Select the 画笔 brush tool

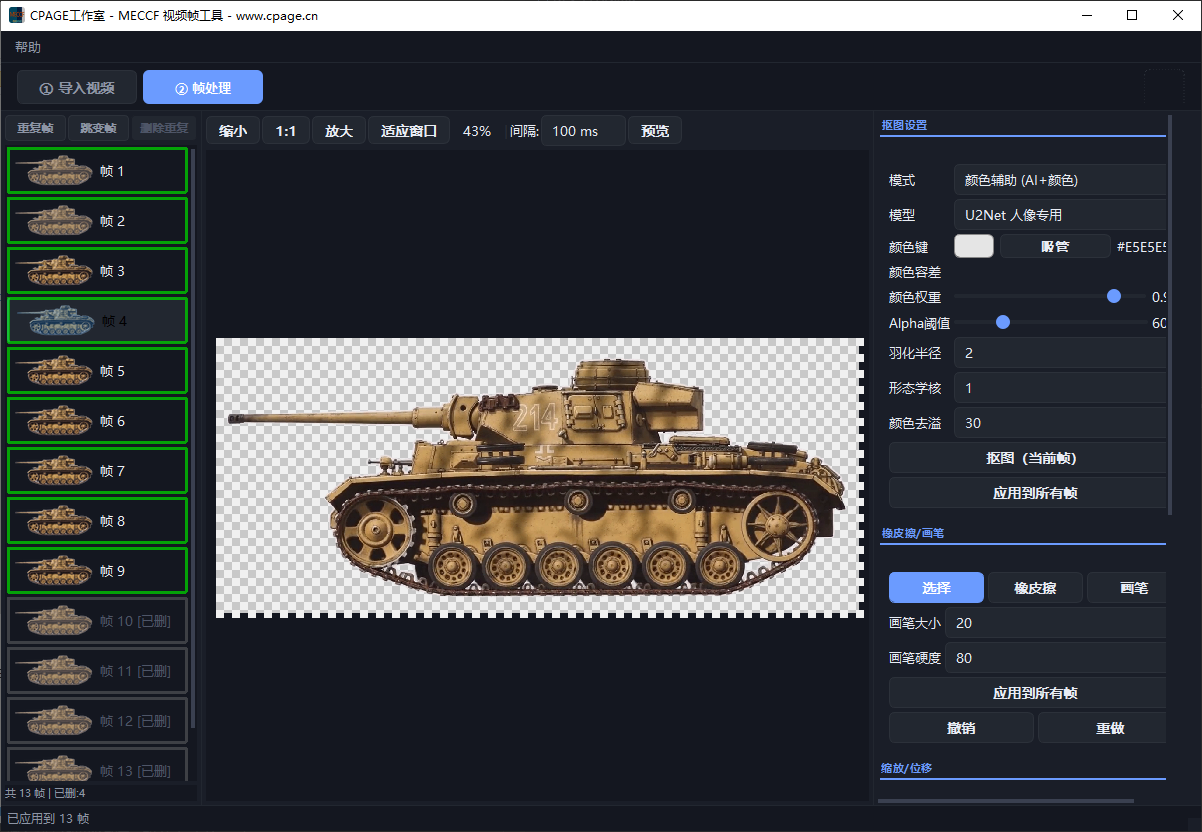click(1127, 588)
